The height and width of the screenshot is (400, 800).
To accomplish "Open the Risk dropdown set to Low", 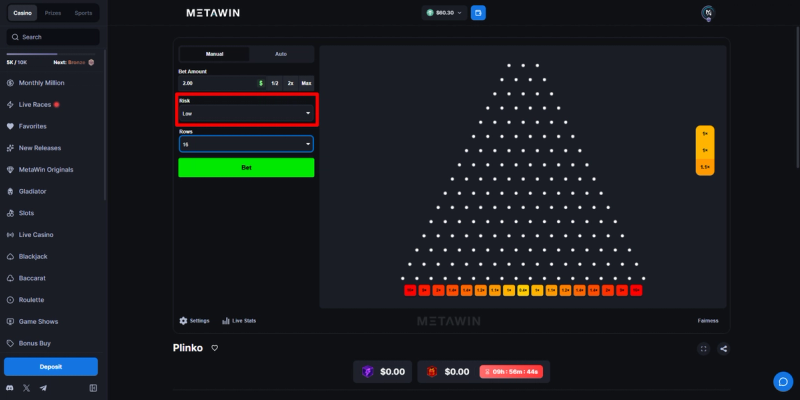I will (x=246, y=113).
